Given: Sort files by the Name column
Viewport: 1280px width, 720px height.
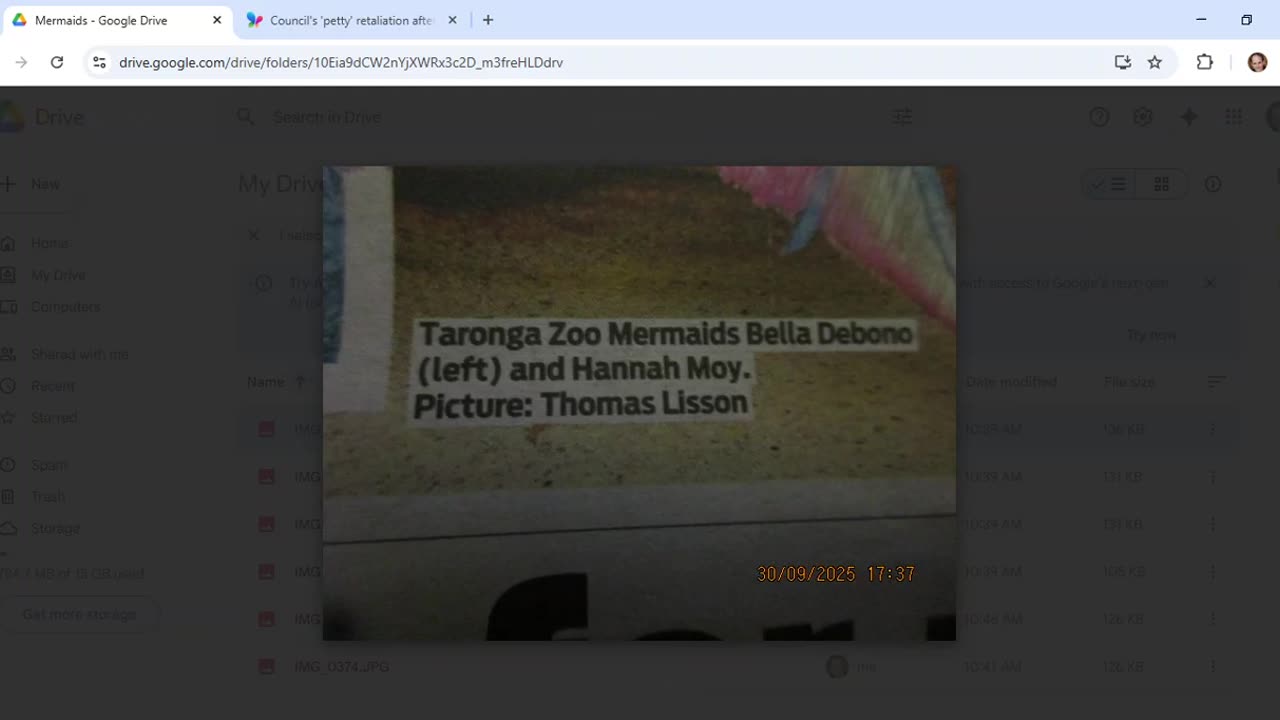Looking at the screenshot, I should (266, 382).
